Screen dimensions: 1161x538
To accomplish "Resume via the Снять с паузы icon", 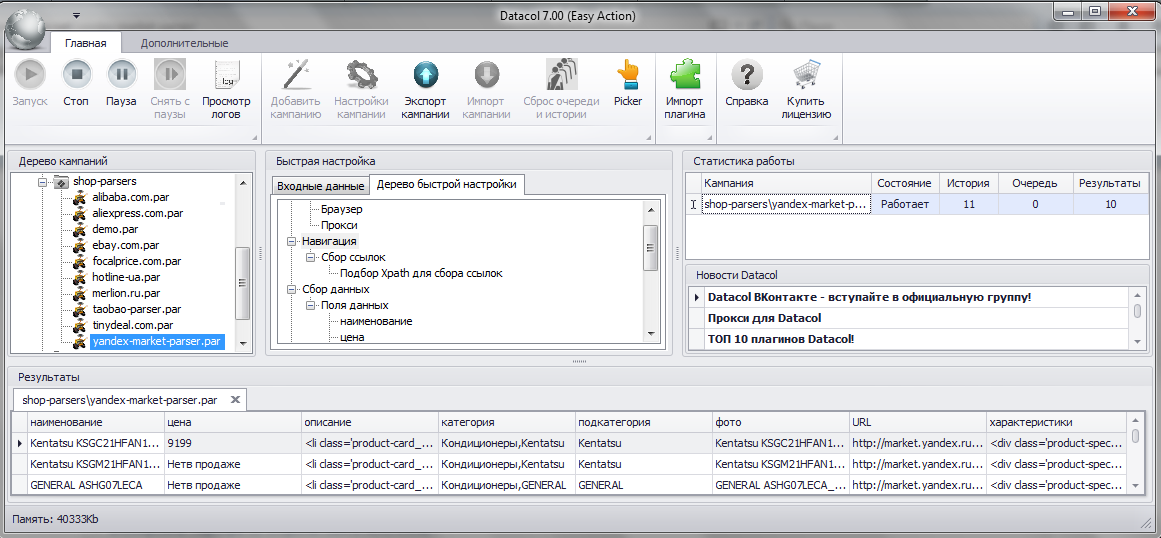I will point(170,75).
